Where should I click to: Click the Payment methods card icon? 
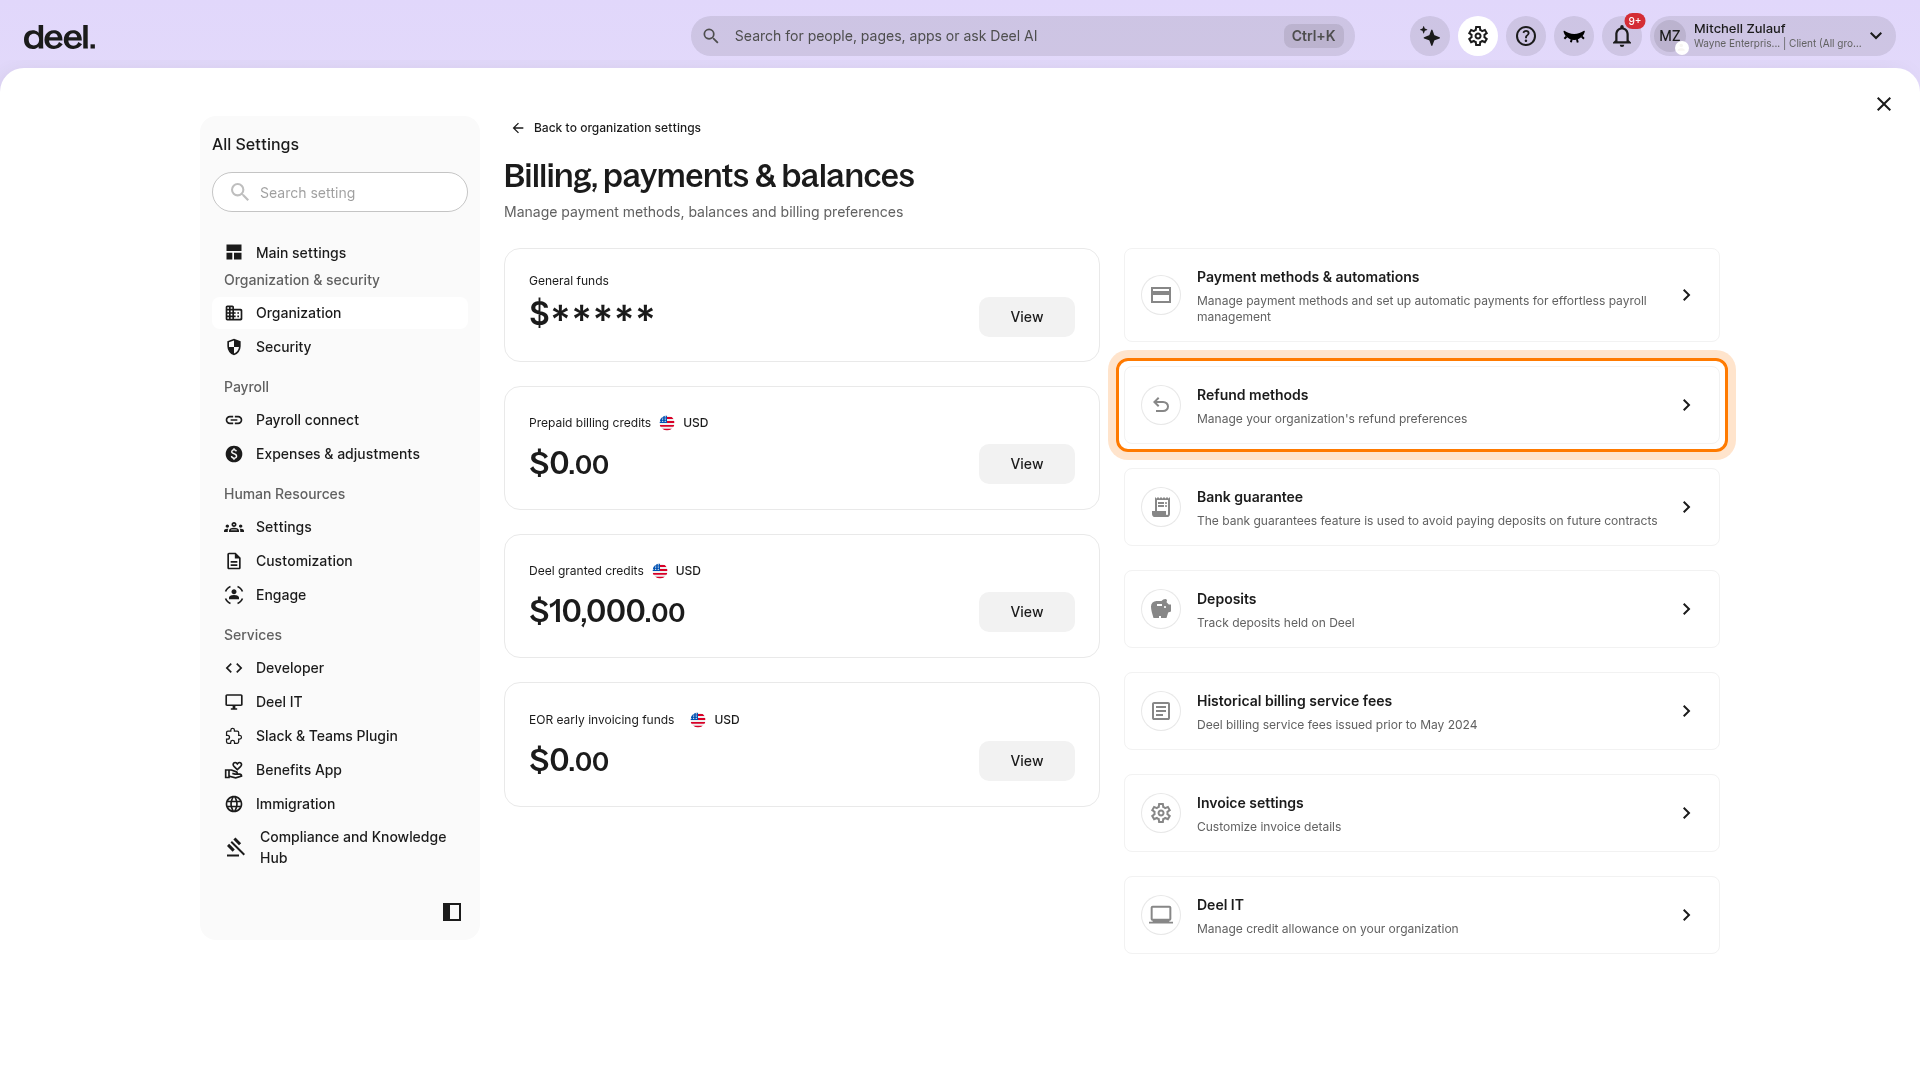[1161, 295]
